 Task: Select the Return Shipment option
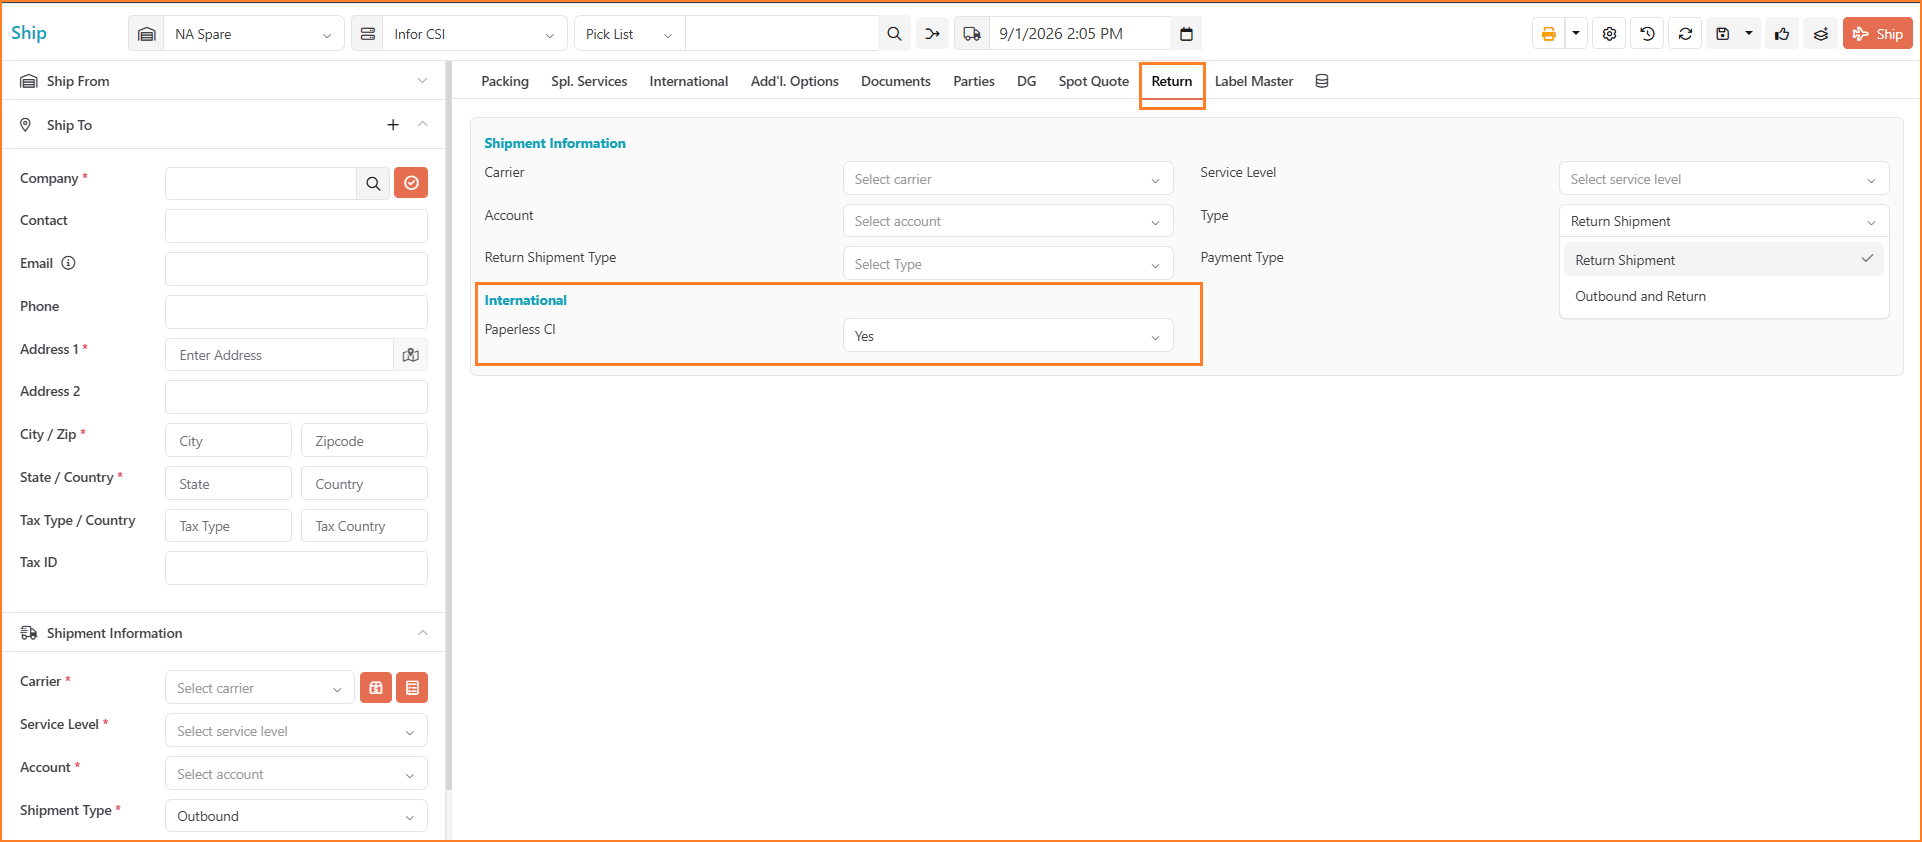point(1724,260)
